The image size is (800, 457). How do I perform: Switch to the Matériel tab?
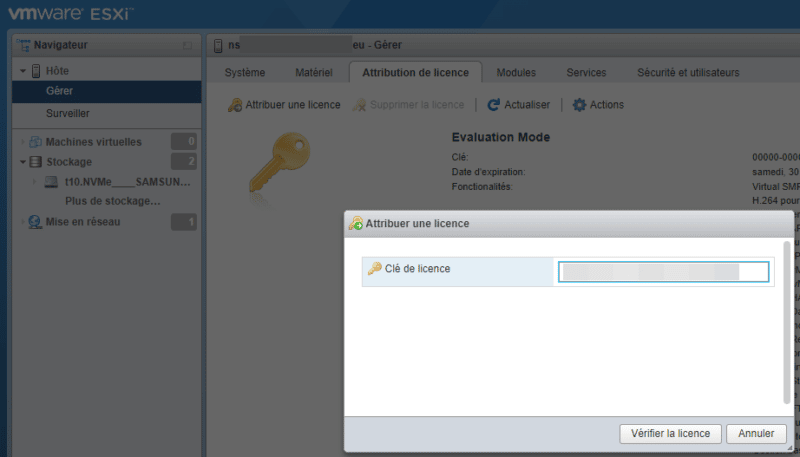point(314,72)
